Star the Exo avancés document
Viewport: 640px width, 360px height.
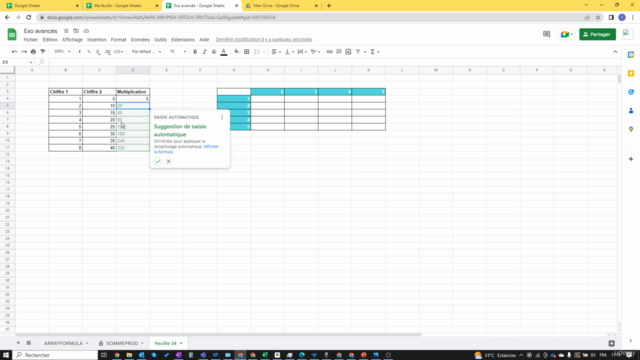tap(66, 31)
